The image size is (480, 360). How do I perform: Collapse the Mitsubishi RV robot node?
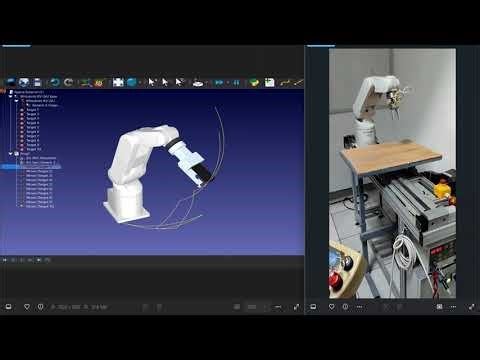[x=16, y=101]
